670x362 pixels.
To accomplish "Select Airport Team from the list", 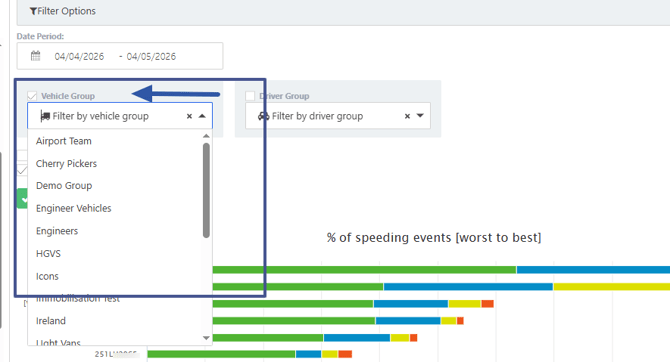I will click(x=64, y=141).
